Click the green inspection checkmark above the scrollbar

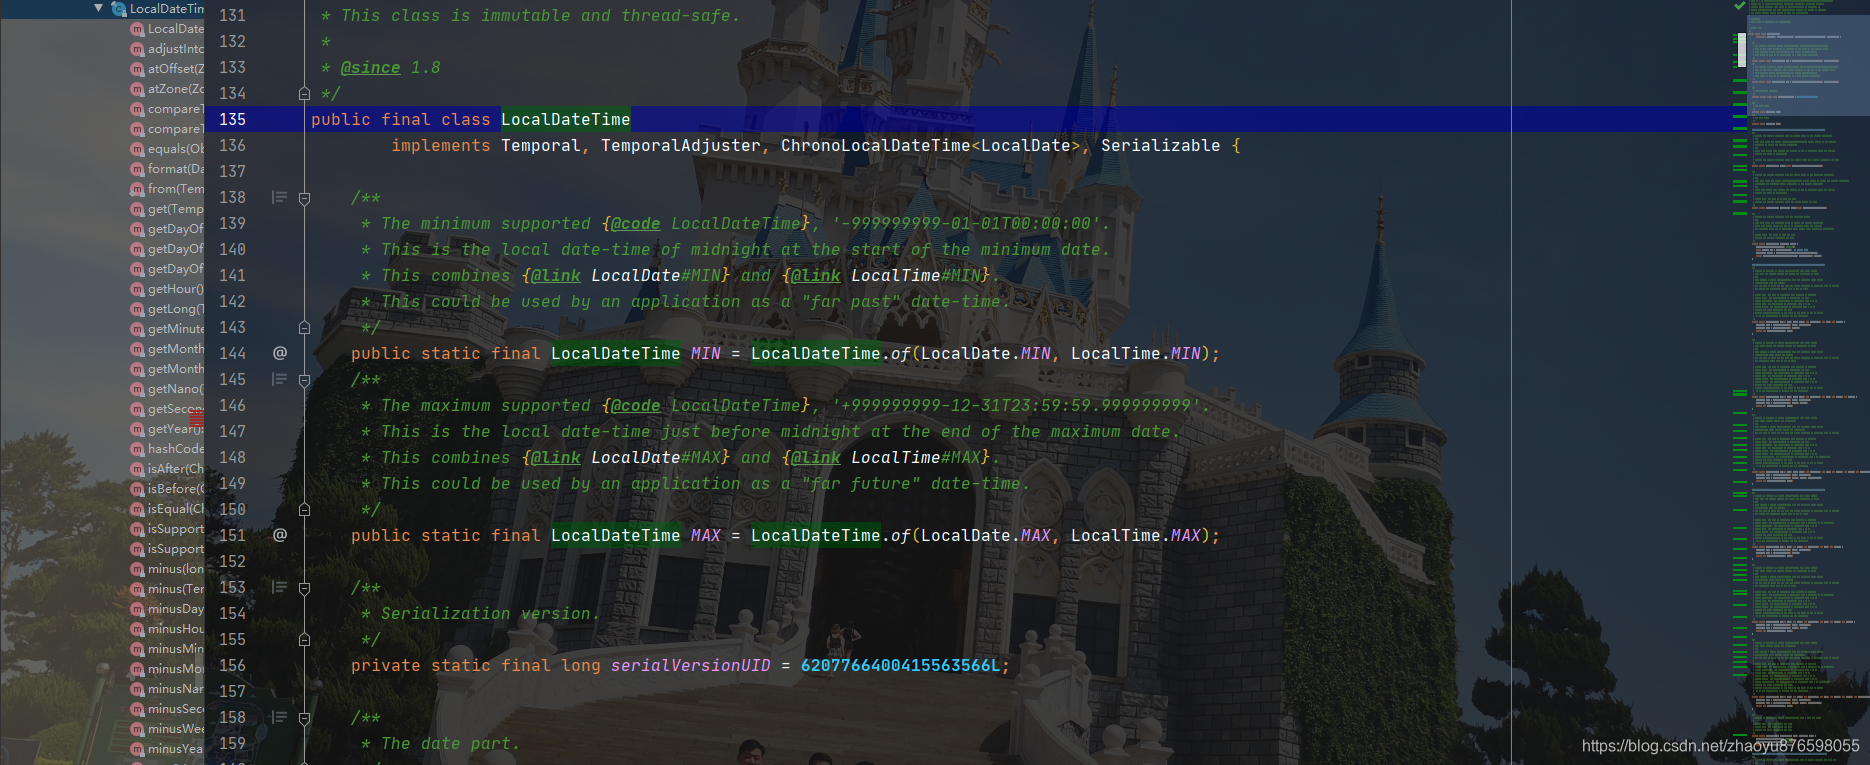1739,5
